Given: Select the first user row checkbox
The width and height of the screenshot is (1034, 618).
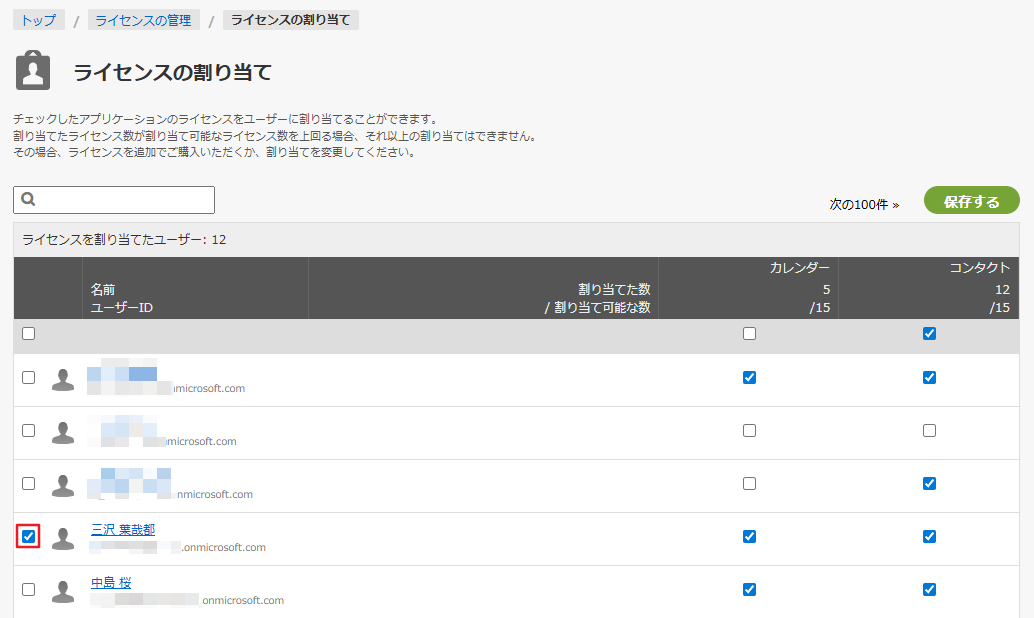Looking at the screenshot, I should [x=28, y=377].
